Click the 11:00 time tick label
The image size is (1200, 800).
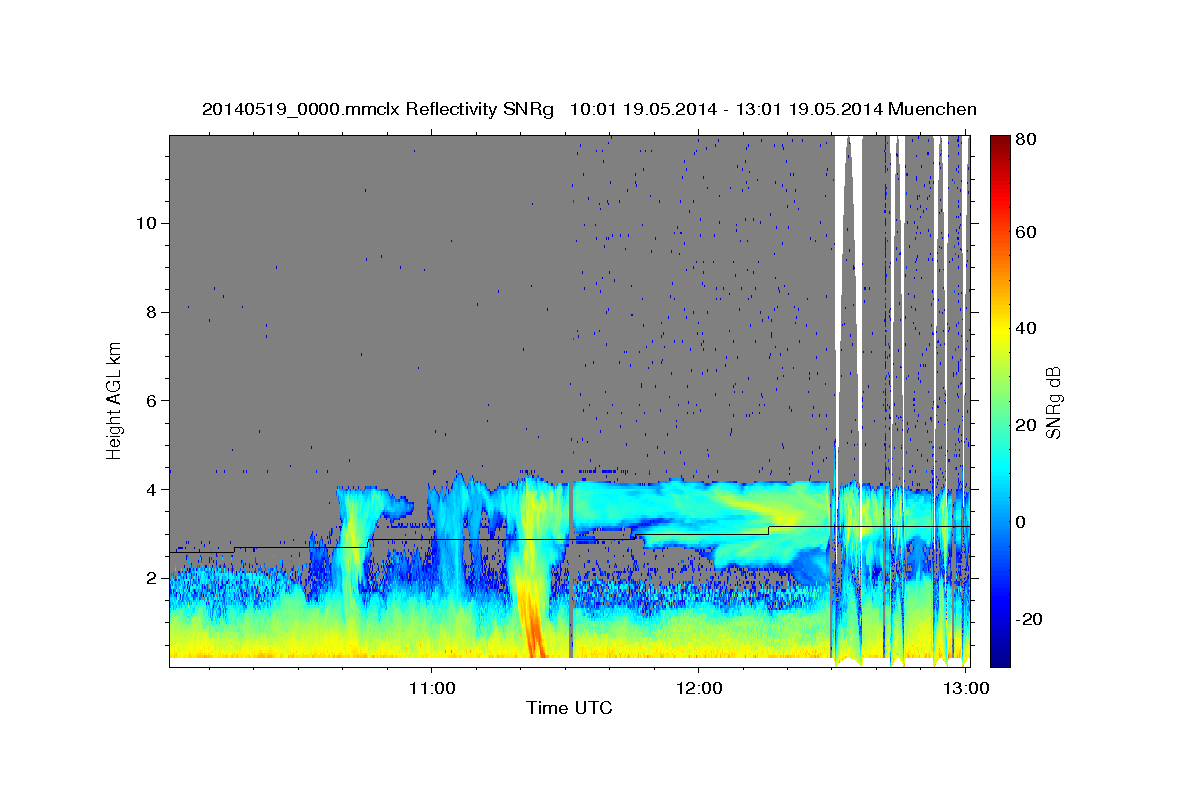(x=431, y=689)
